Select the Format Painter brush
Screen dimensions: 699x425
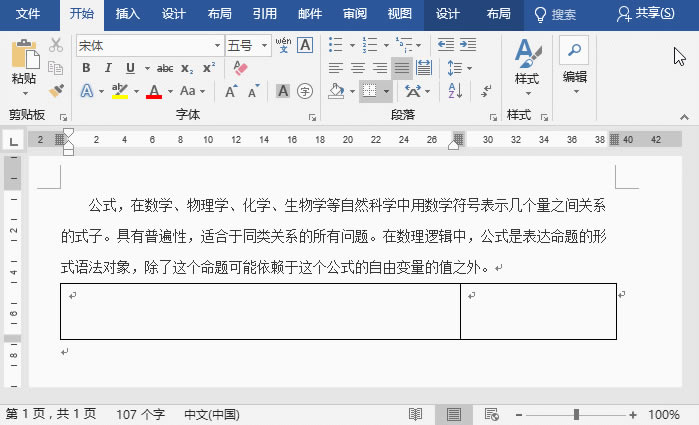point(56,91)
